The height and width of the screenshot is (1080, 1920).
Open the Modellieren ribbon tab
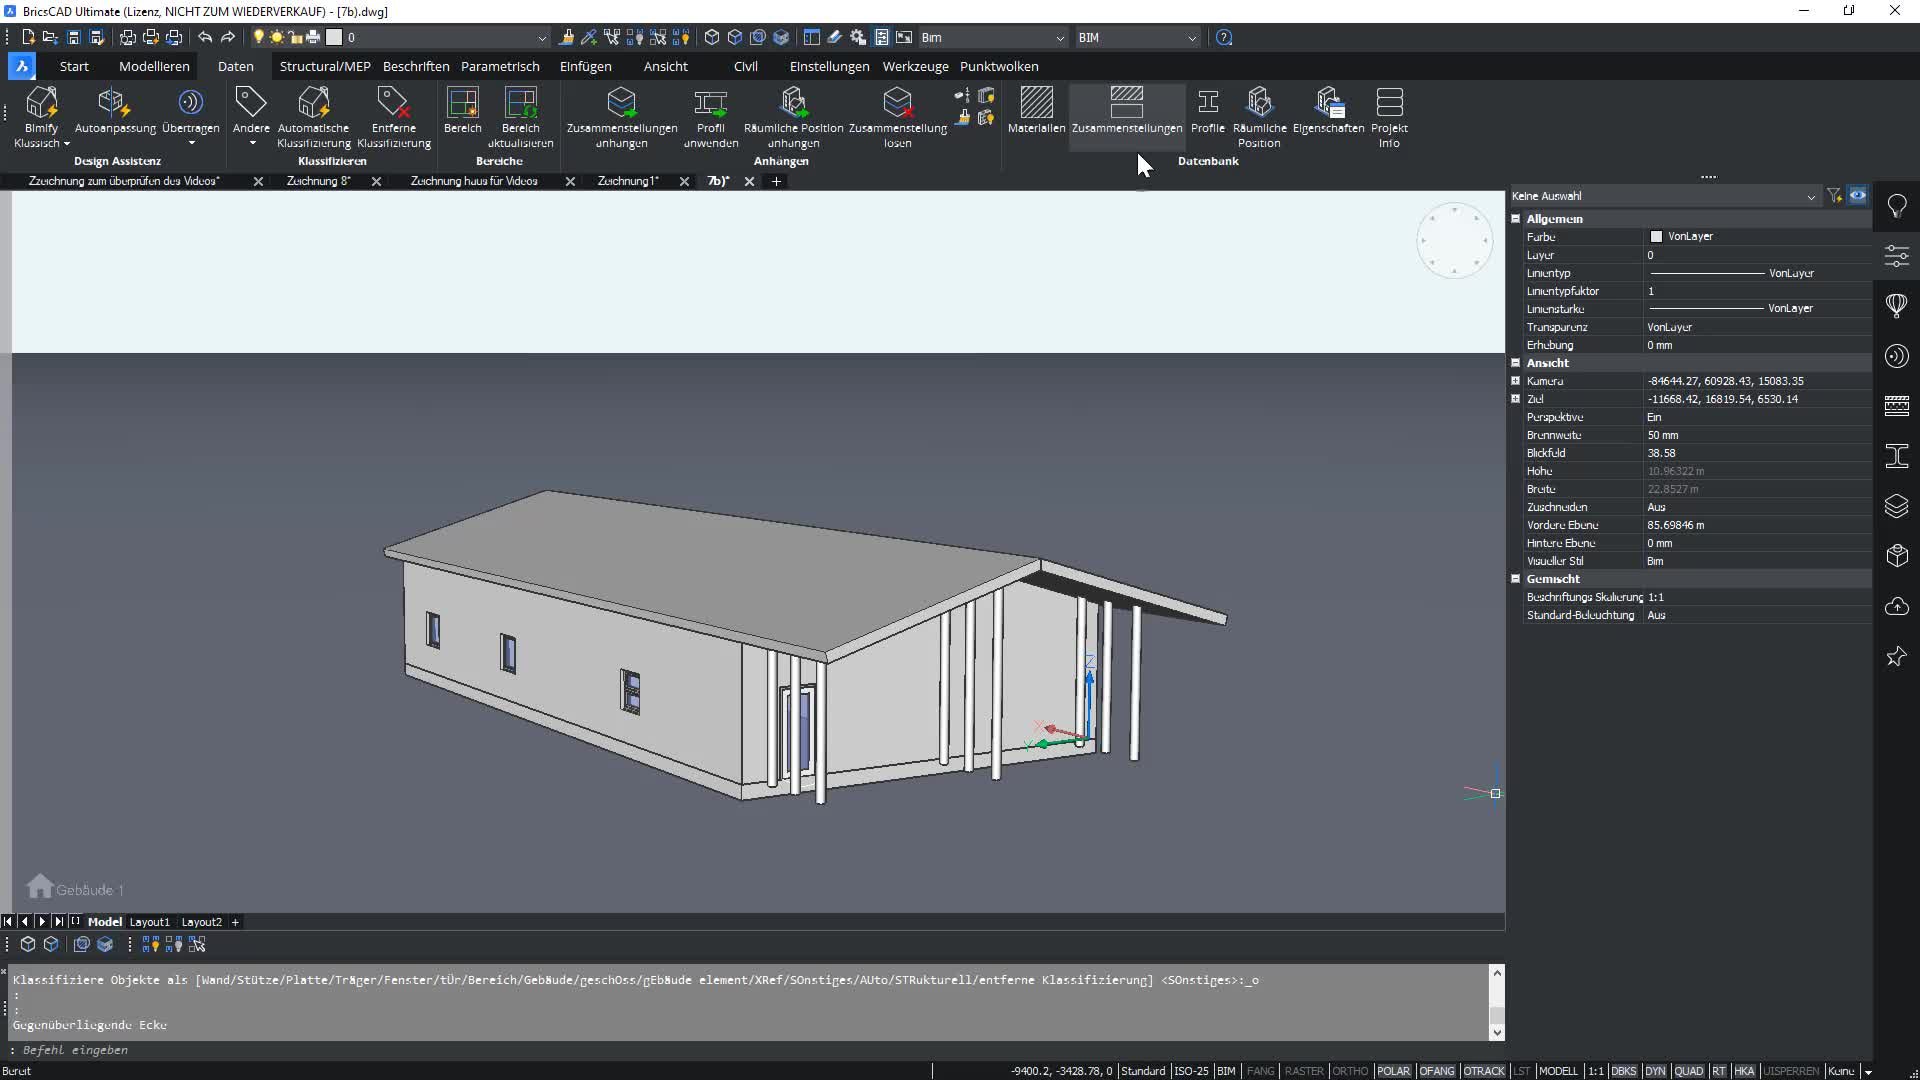click(154, 66)
